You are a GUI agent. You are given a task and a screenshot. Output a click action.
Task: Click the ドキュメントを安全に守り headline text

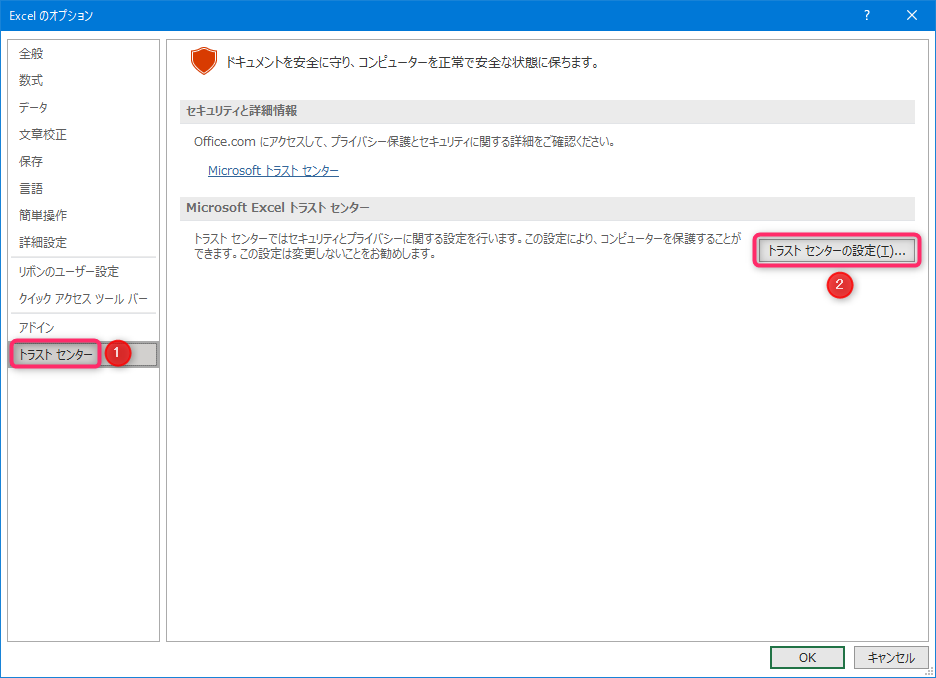coord(412,63)
